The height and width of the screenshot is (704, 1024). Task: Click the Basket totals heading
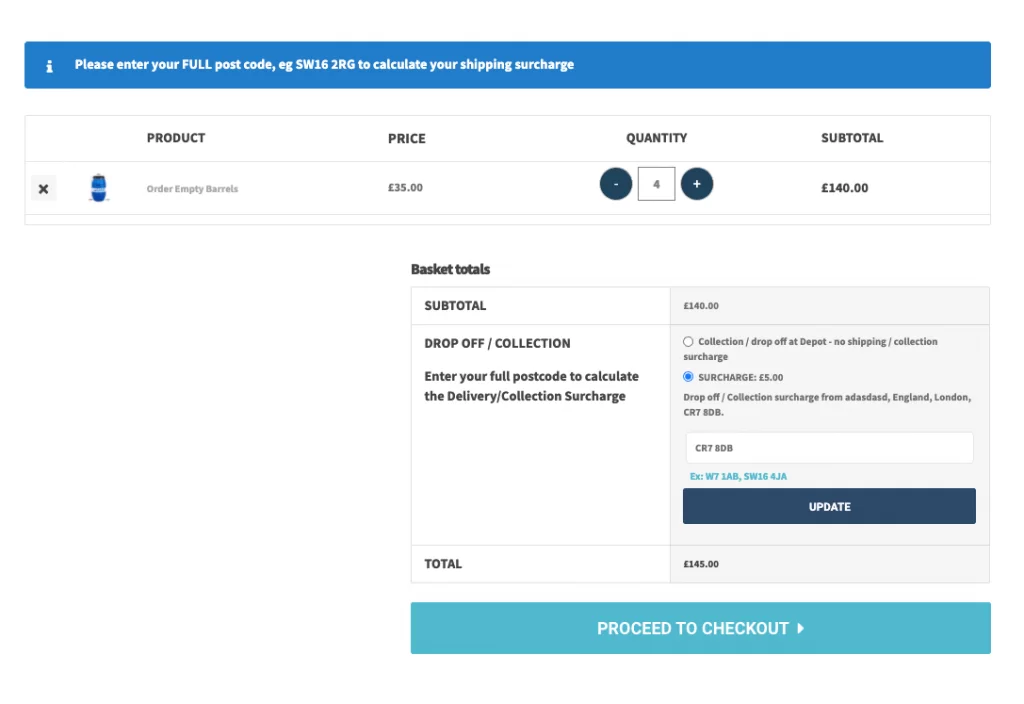[450, 269]
